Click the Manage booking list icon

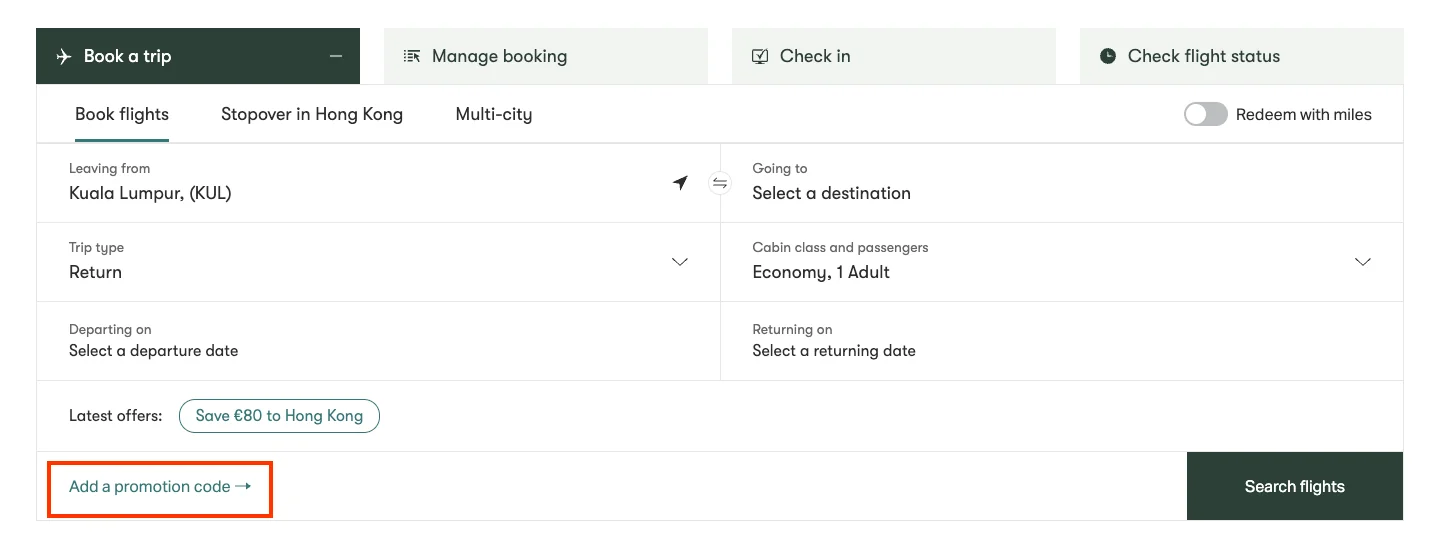pos(412,56)
